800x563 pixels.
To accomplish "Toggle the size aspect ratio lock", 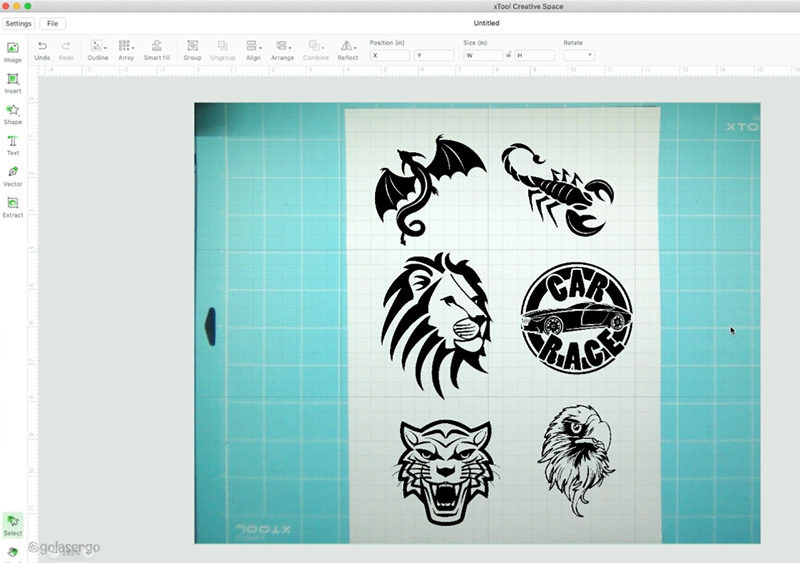I will click(x=509, y=55).
